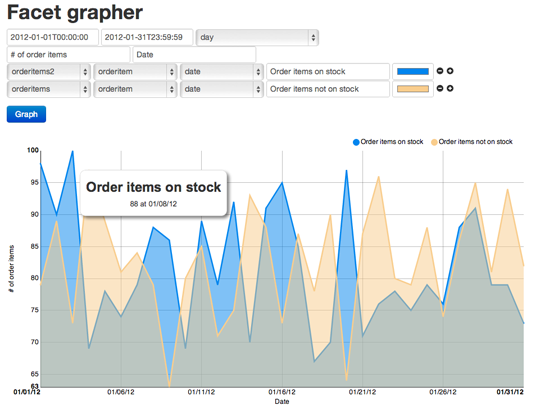Remove the Order items on stock row
Screen dimensions: 540x414
(440, 71)
